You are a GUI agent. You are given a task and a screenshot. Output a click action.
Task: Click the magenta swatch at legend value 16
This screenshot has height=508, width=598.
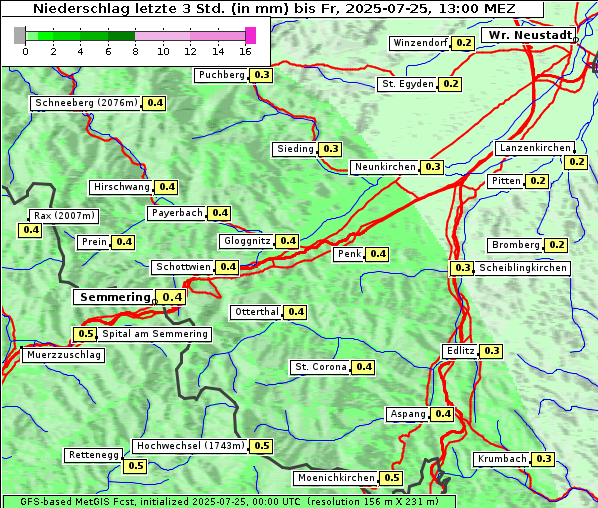(251, 35)
